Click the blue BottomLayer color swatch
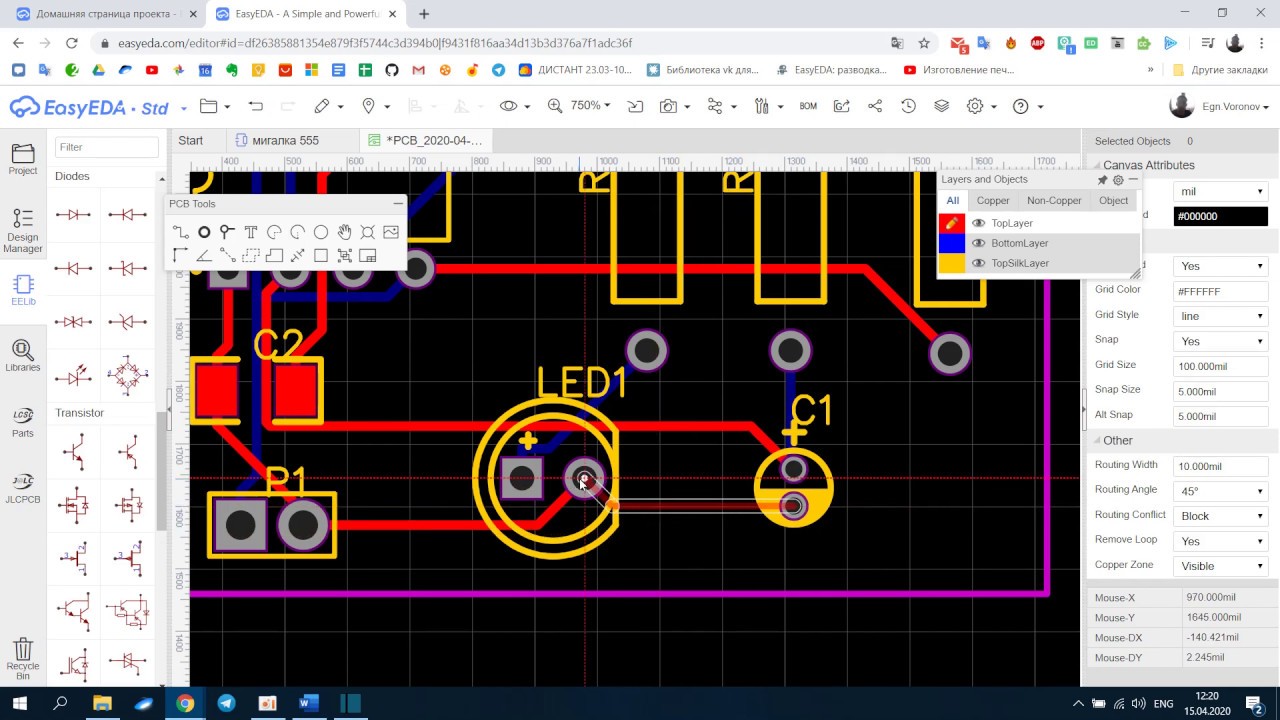This screenshot has height=720, width=1280. pos(951,243)
